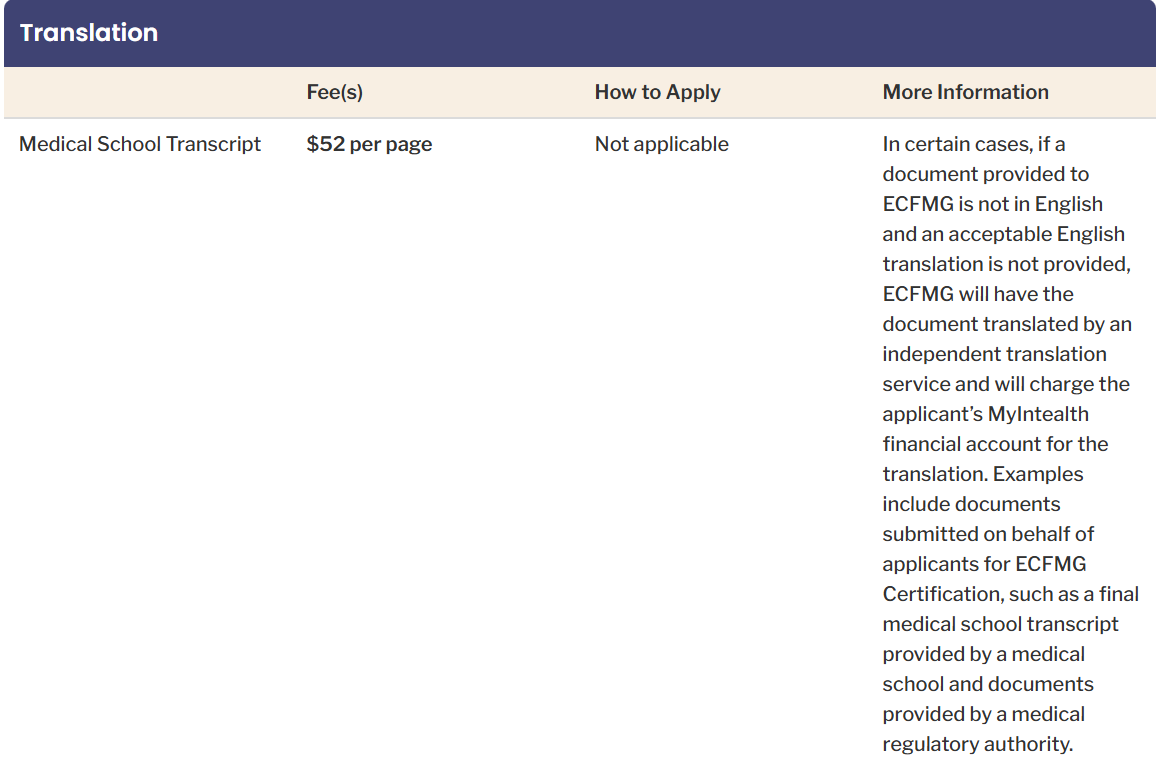Click the 'How to Apply' column header

[x=657, y=92]
